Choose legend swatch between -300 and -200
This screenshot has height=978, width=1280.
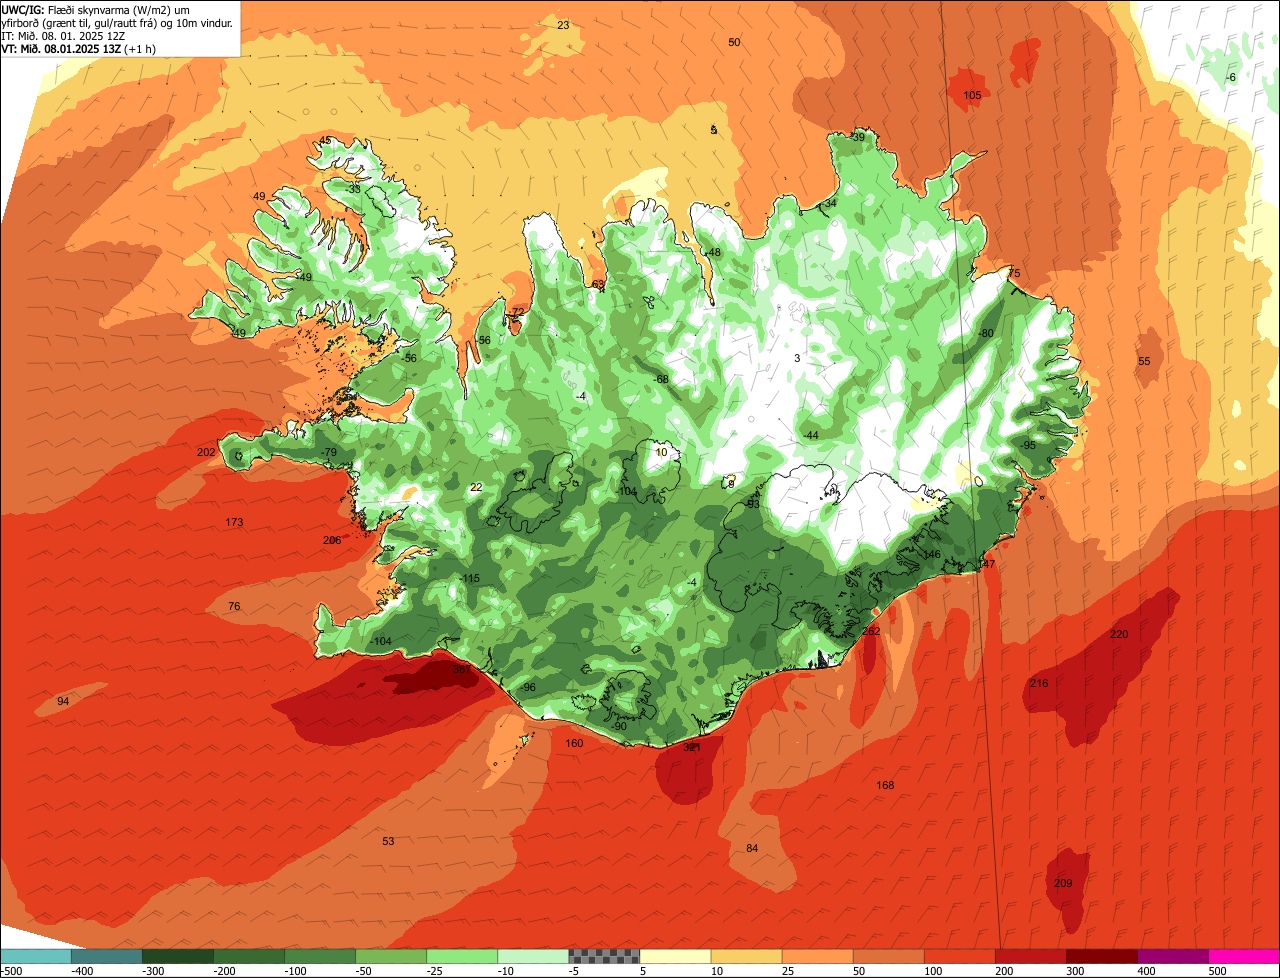[177, 956]
